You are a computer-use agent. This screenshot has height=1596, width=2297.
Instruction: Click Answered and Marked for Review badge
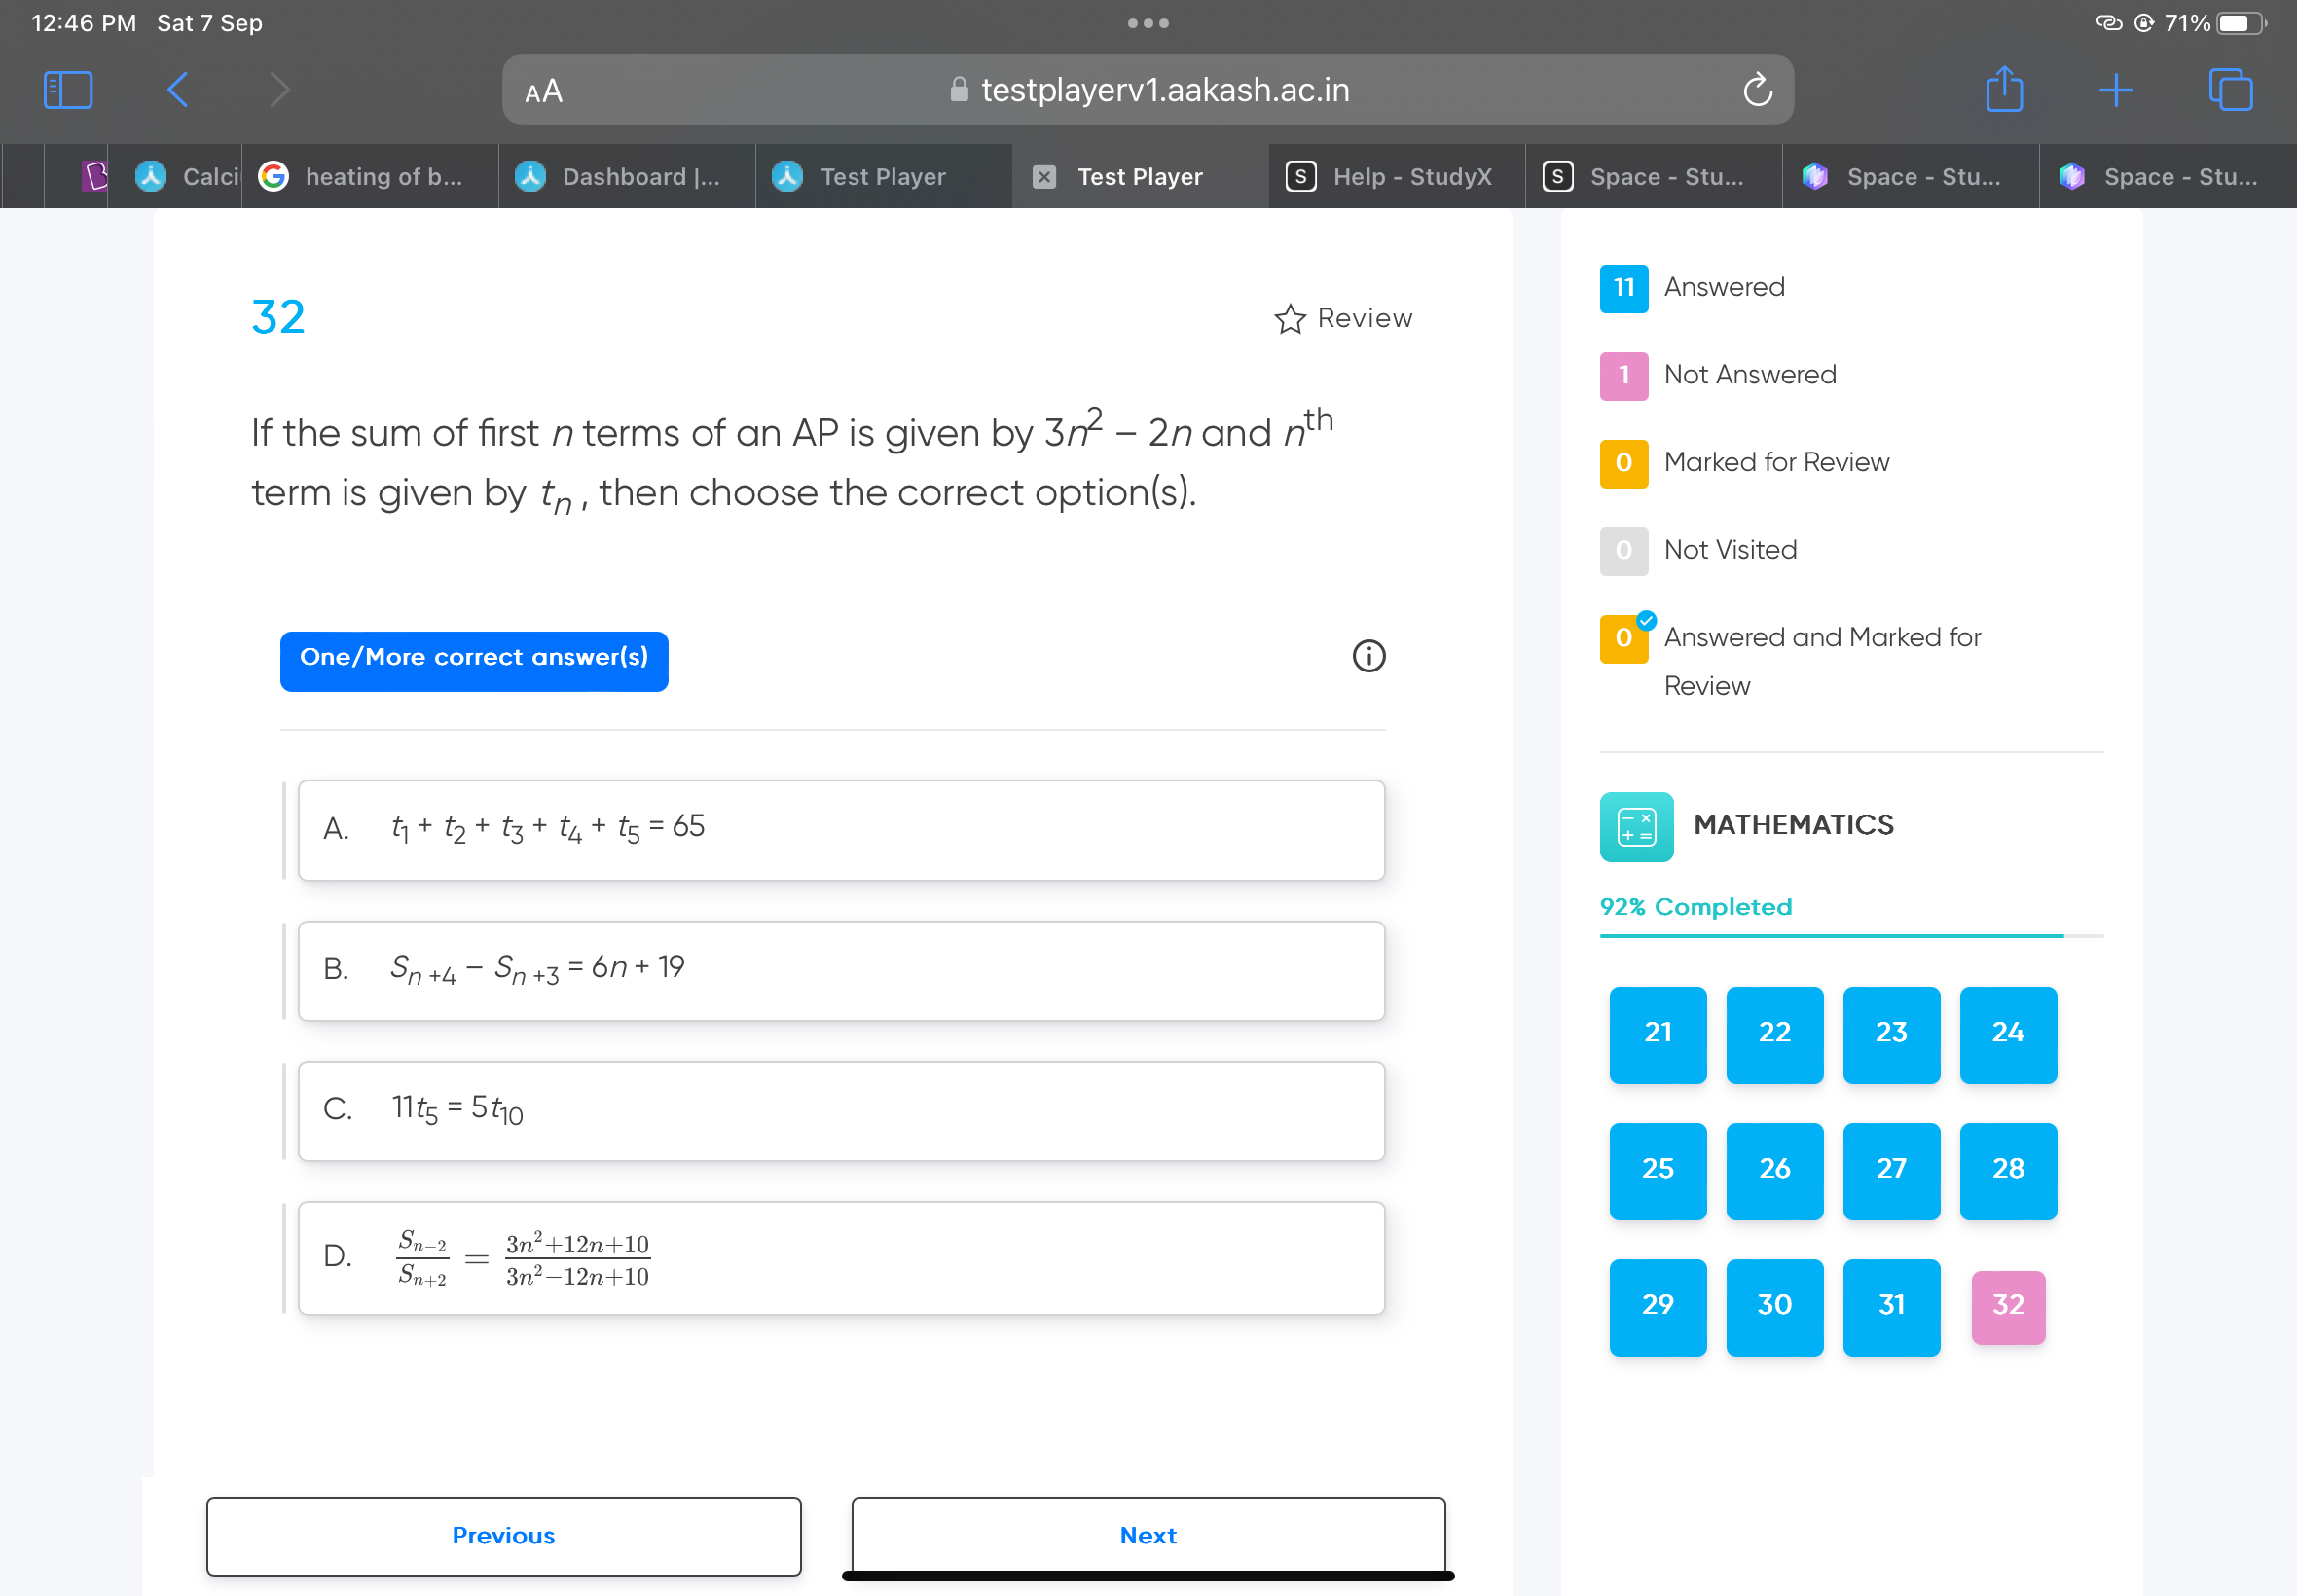click(x=1625, y=637)
